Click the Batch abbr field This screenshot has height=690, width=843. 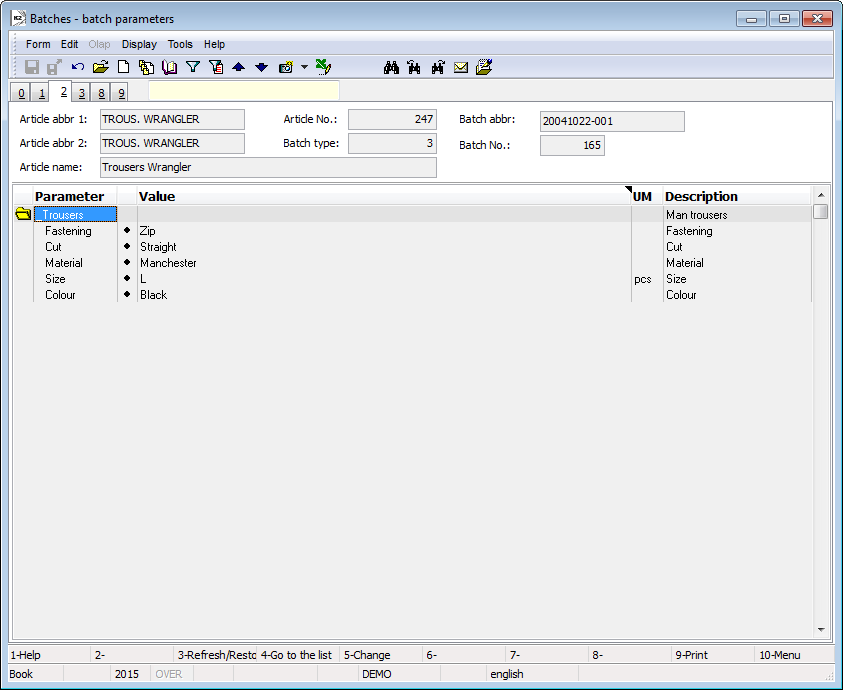[x=612, y=122]
